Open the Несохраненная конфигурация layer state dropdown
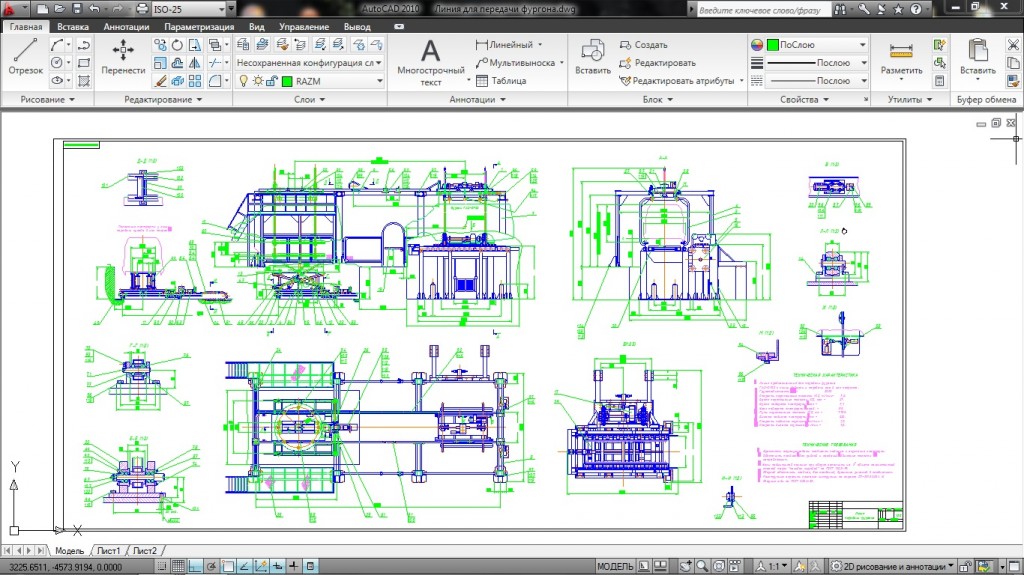Screen dimensions: 1024x575 379,63
